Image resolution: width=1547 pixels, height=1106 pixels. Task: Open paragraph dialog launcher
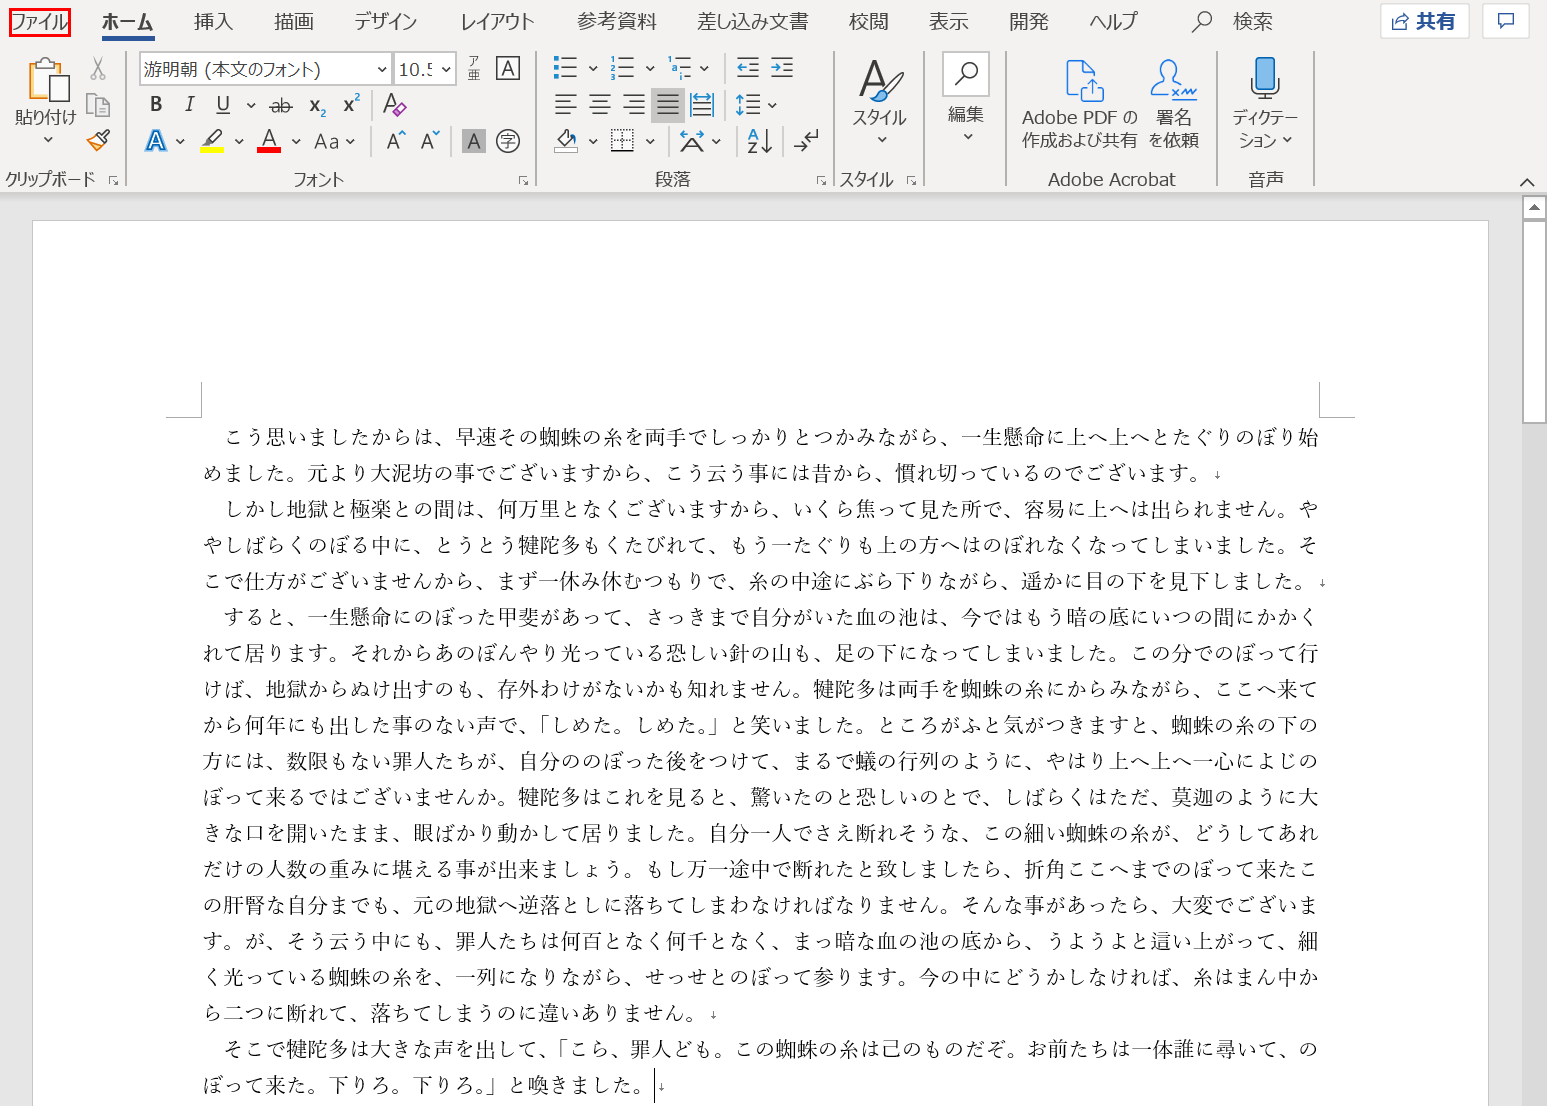coord(821,181)
